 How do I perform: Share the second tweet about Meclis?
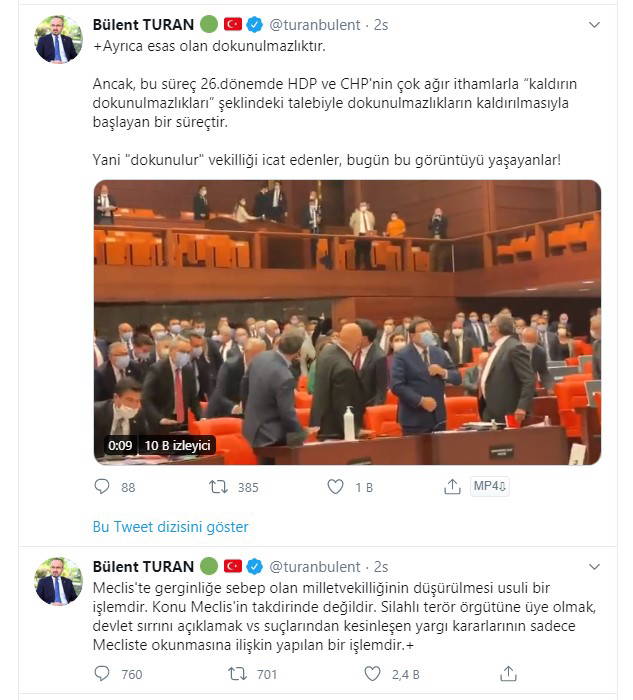point(508,673)
